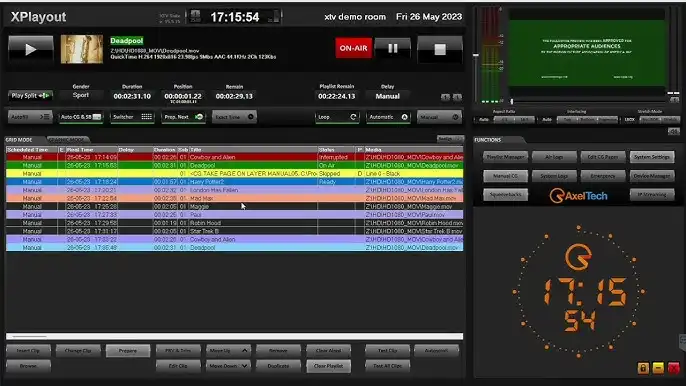The height and width of the screenshot is (386, 686).
Task: Click the horizontal scrollbar below playlist
Action: coord(234,336)
